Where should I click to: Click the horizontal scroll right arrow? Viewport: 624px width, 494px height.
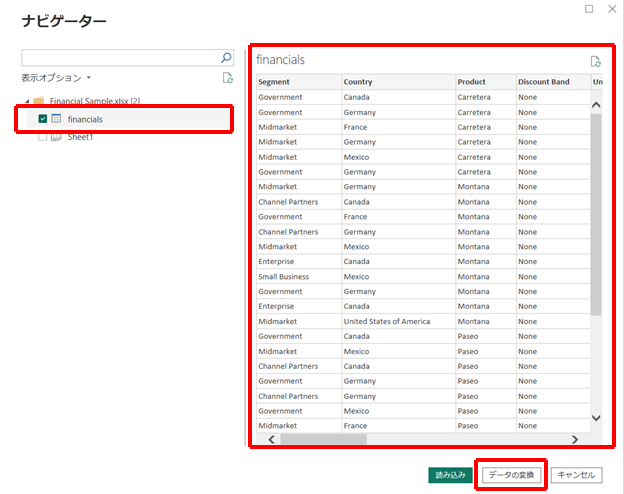coord(574,439)
